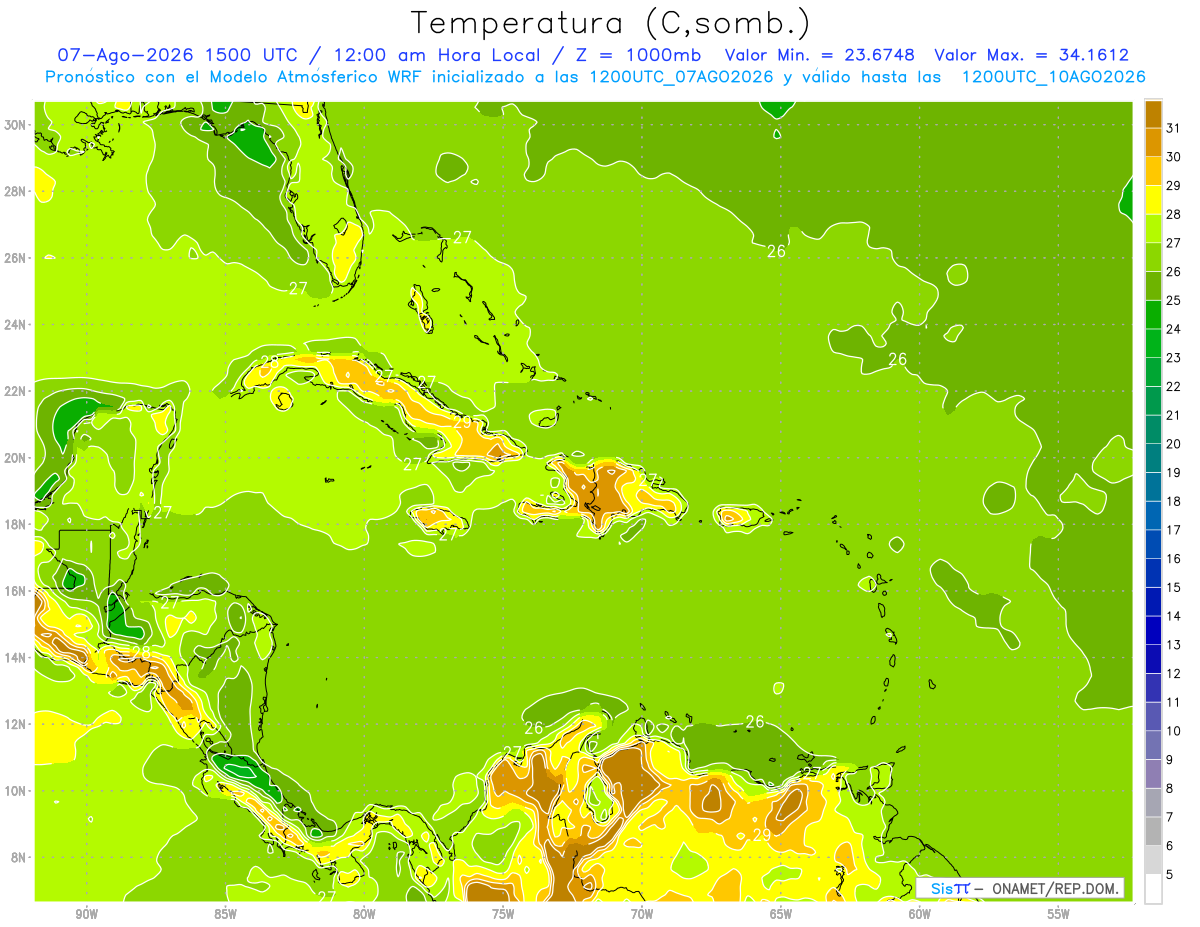Click the '20N' latitude axis label
This screenshot has width=1200, height=927.
coord(15,458)
